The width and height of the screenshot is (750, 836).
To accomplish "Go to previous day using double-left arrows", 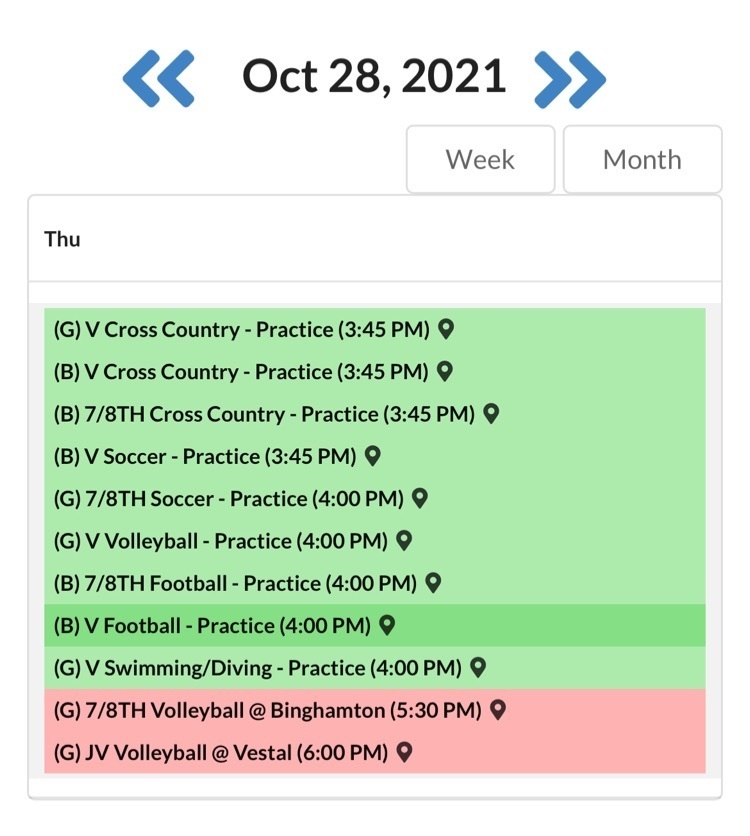I will click(x=158, y=79).
